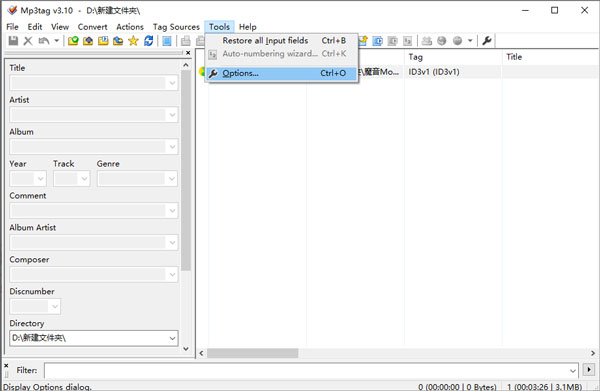Choose Restore all Input fields
Screen dimensions: 600x391
tap(282, 41)
